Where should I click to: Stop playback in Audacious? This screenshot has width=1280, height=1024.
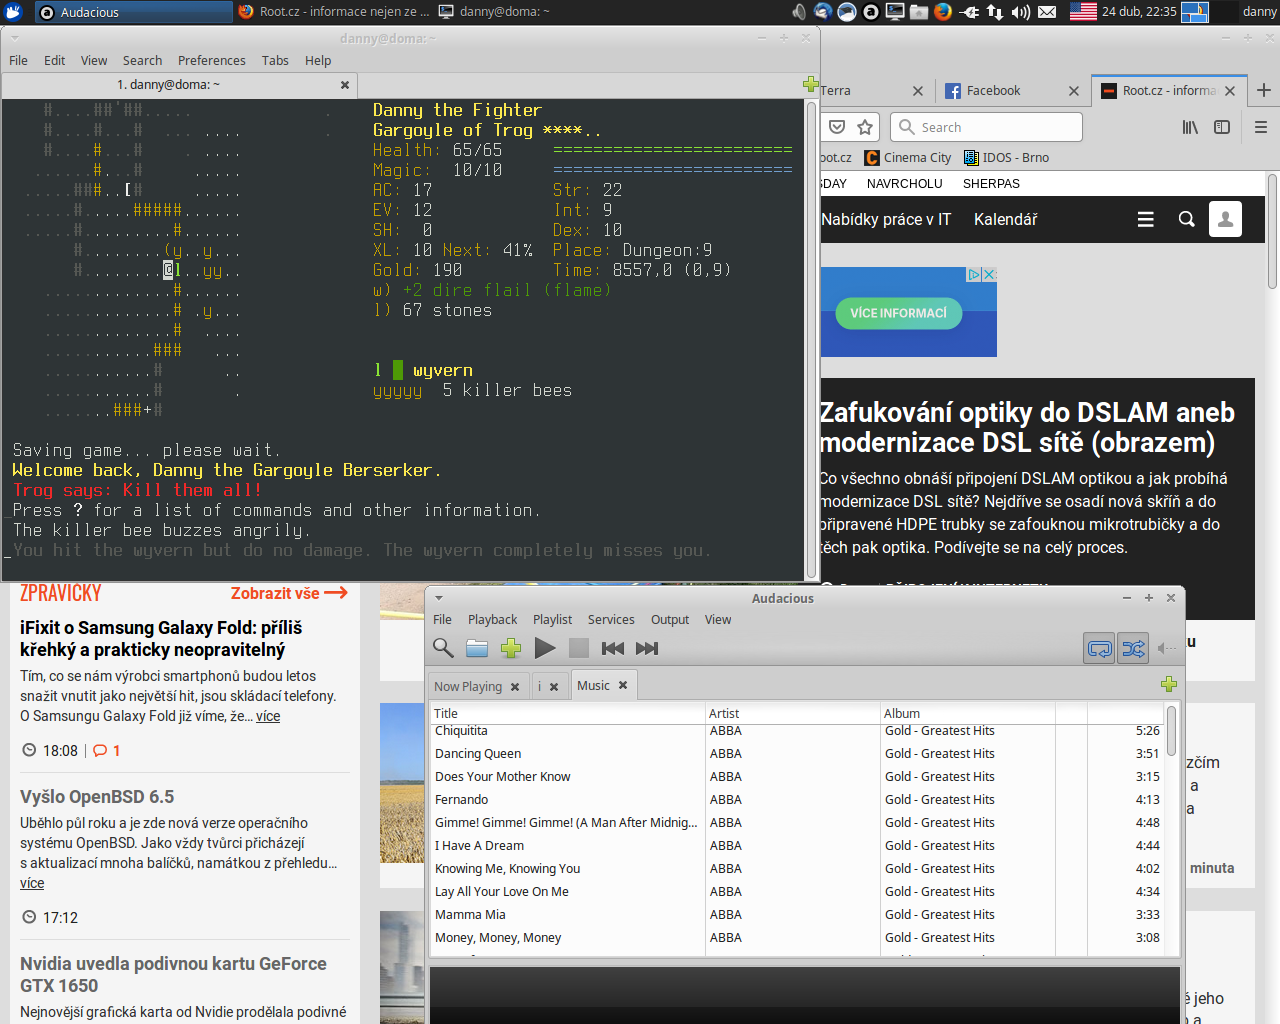pos(579,648)
